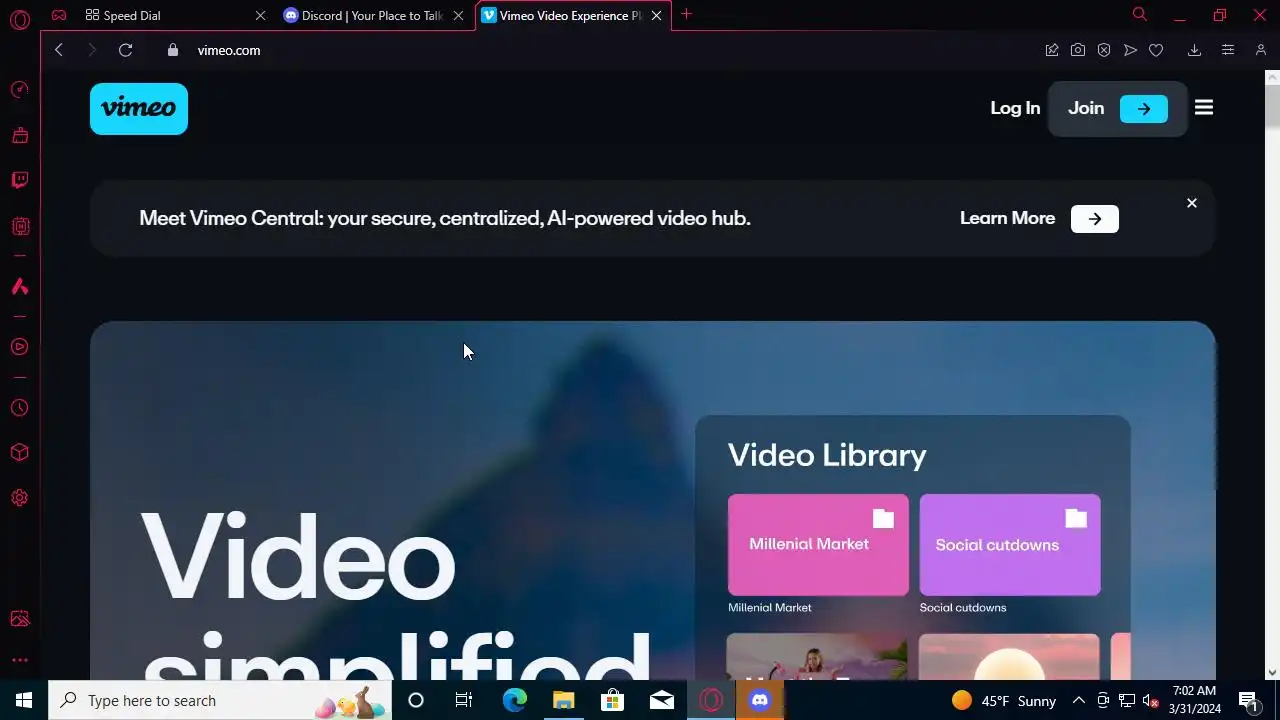Show hidden system tray icons
The height and width of the screenshot is (720, 1280).
tap(1079, 700)
